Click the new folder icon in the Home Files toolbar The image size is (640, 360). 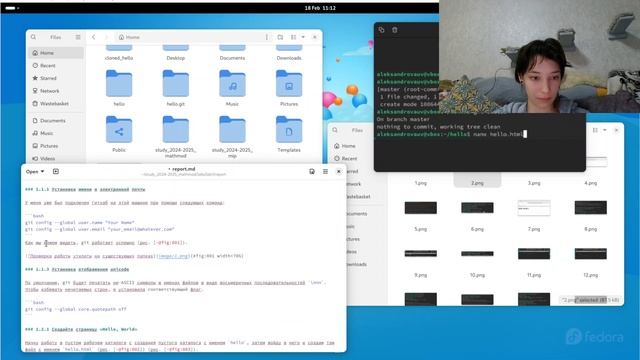click(280, 37)
